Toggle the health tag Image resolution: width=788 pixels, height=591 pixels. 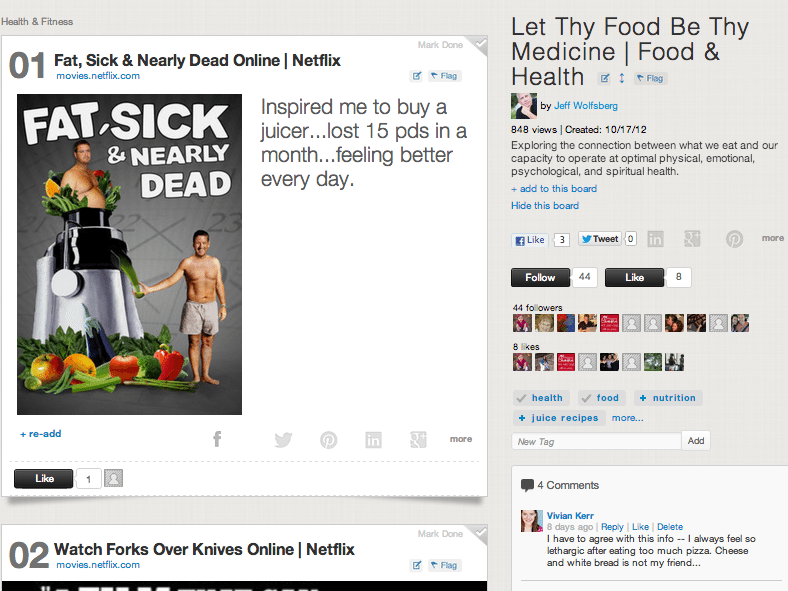[x=541, y=398]
